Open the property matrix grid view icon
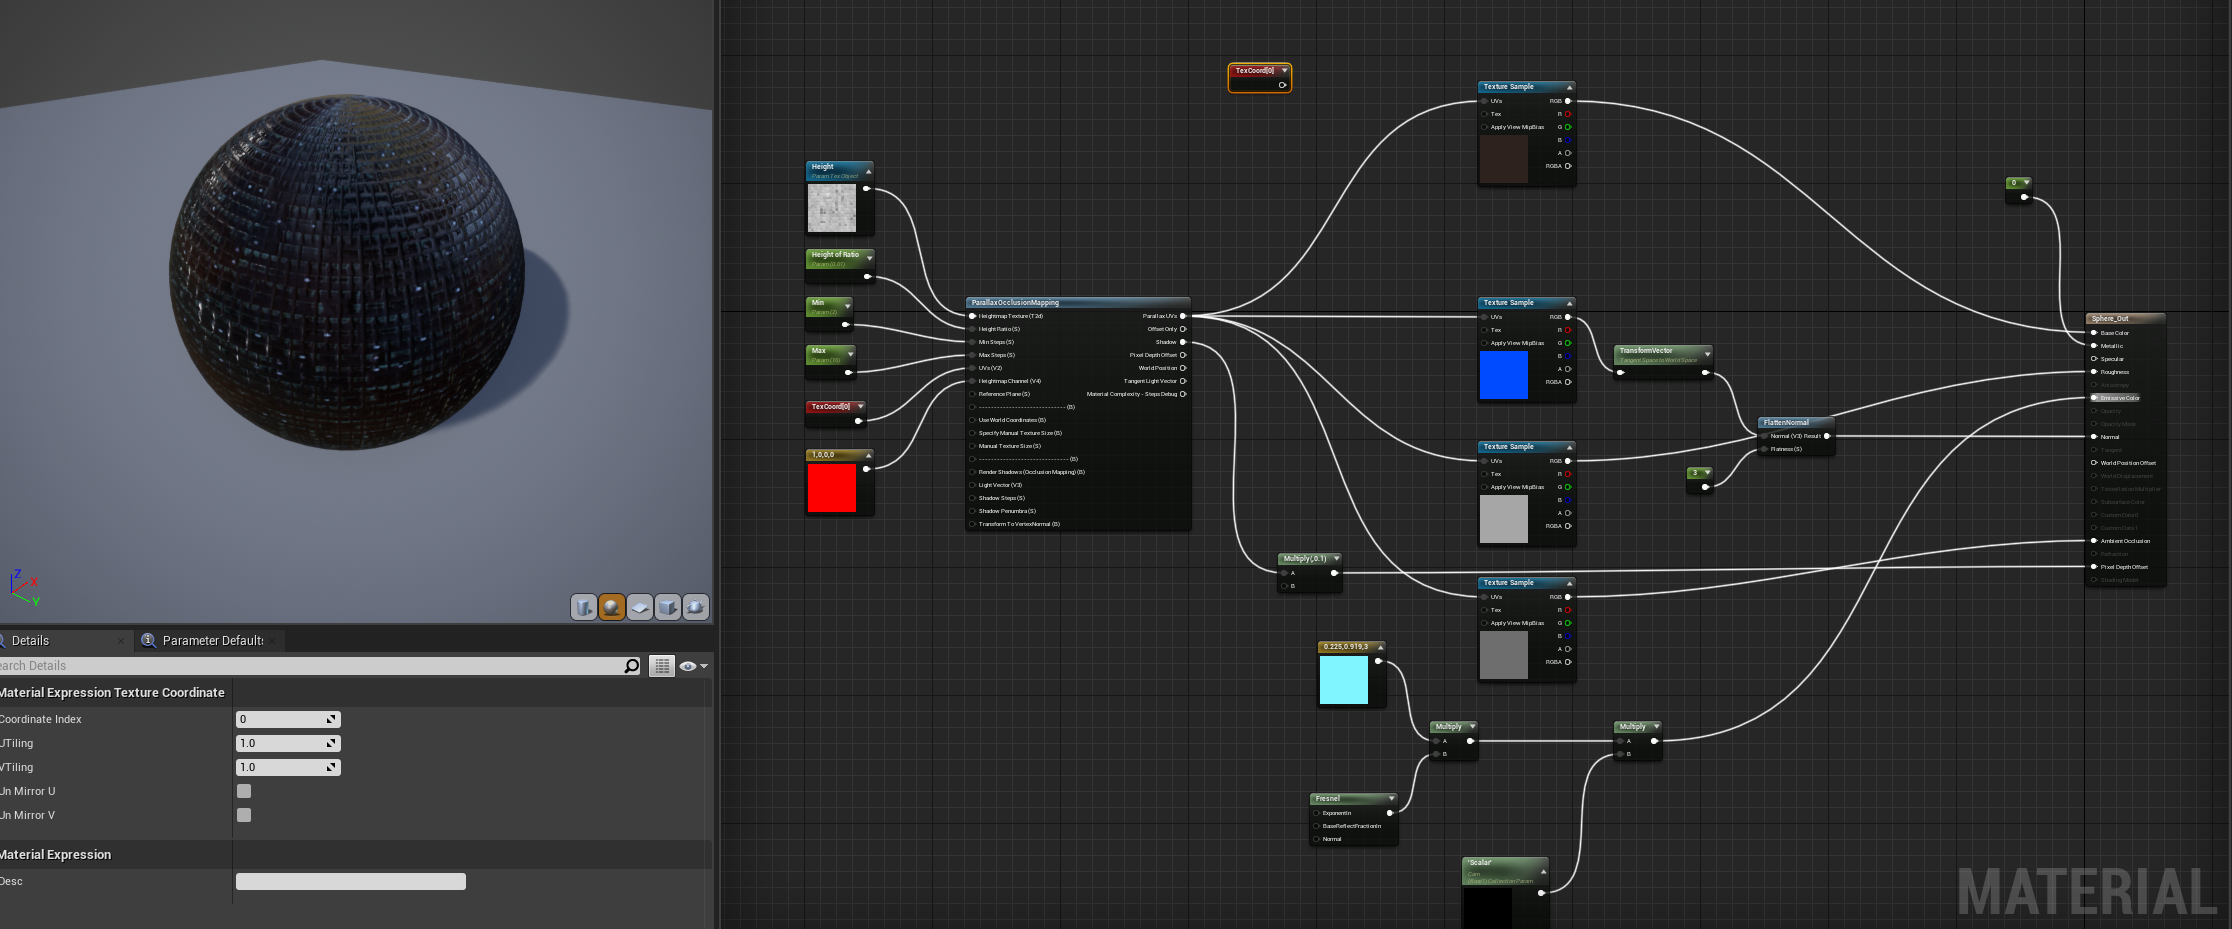 (x=662, y=666)
